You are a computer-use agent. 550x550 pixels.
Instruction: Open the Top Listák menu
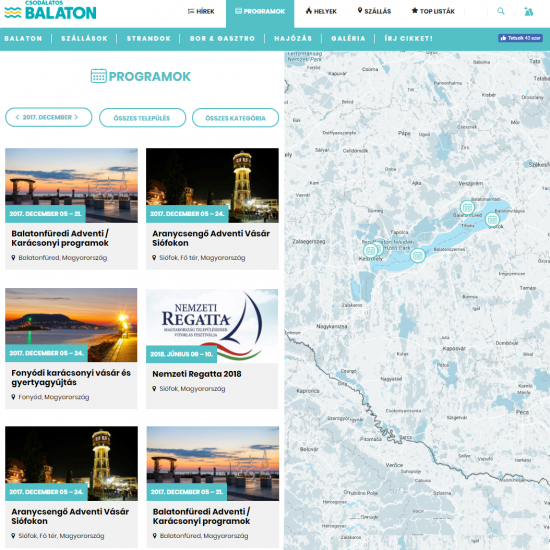tap(433, 11)
